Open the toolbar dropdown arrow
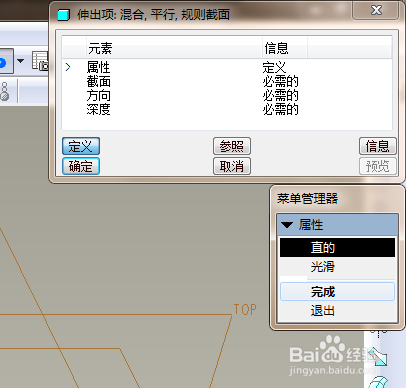This screenshot has height=388, width=406. (20, 61)
